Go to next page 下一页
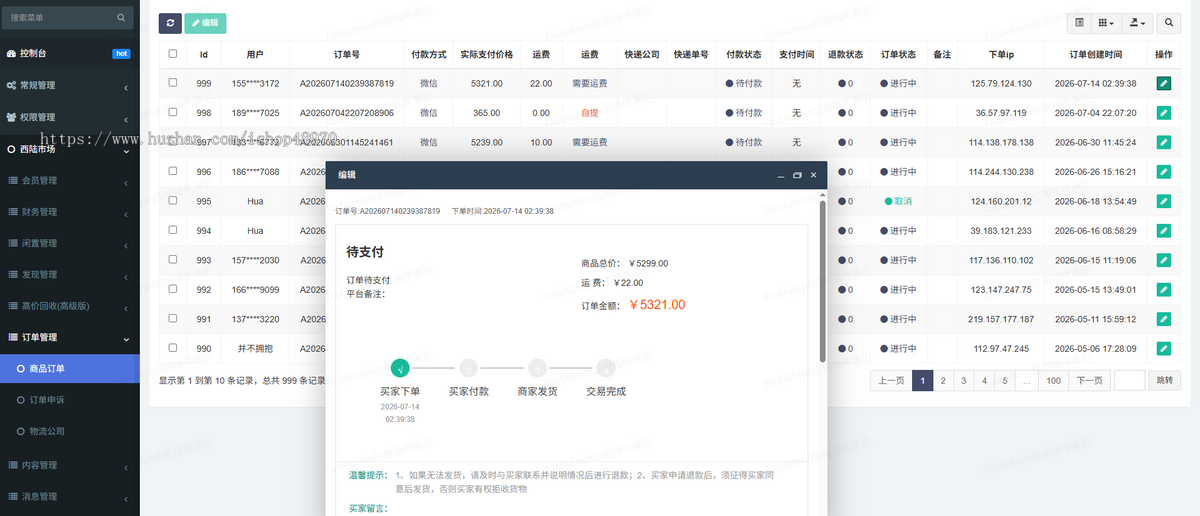1200x516 pixels. 1089,380
